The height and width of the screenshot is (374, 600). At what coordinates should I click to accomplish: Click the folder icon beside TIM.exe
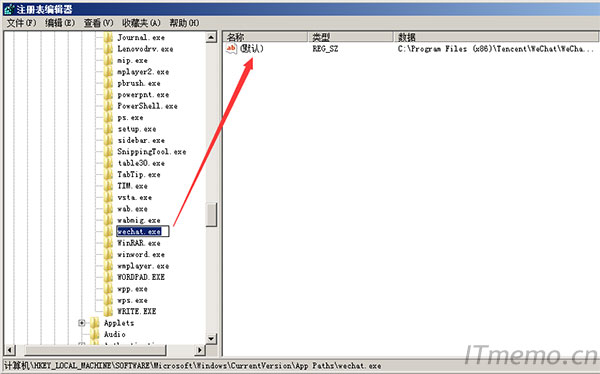coord(108,186)
